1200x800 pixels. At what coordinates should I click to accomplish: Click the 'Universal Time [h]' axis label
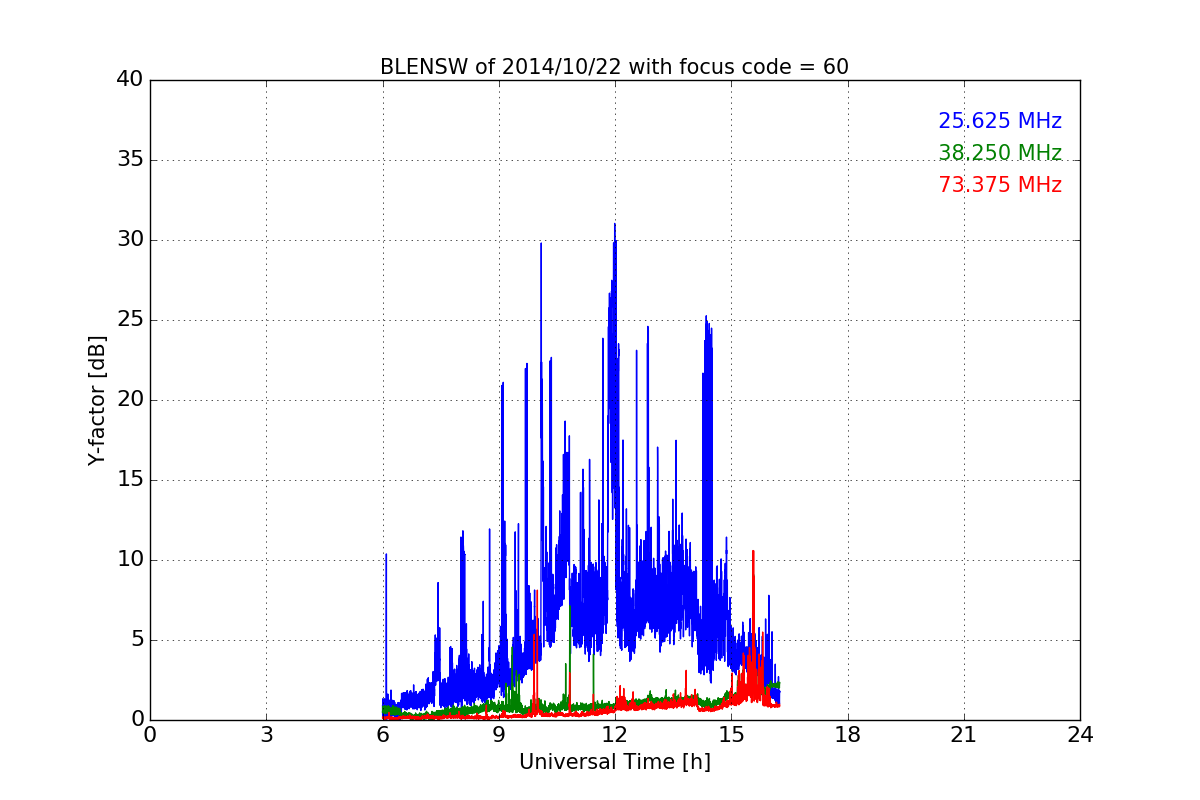pyautogui.click(x=615, y=762)
